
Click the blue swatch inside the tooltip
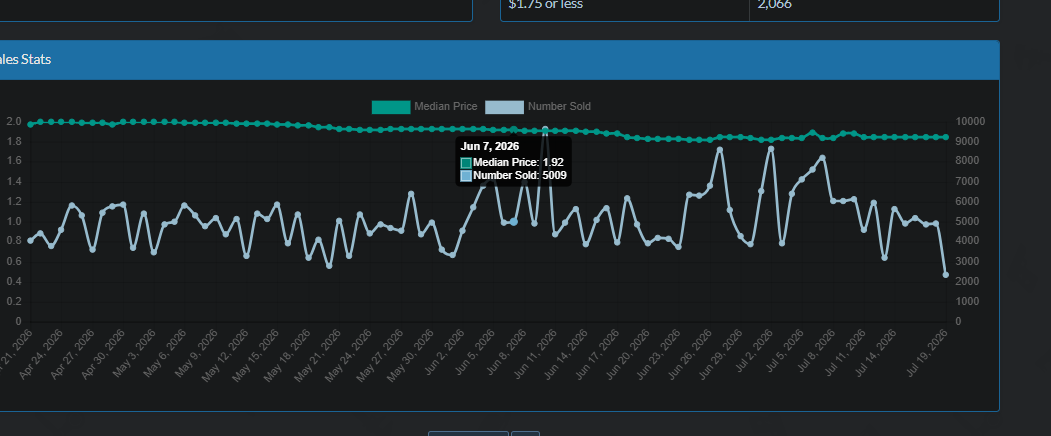click(x=466, y=176)
